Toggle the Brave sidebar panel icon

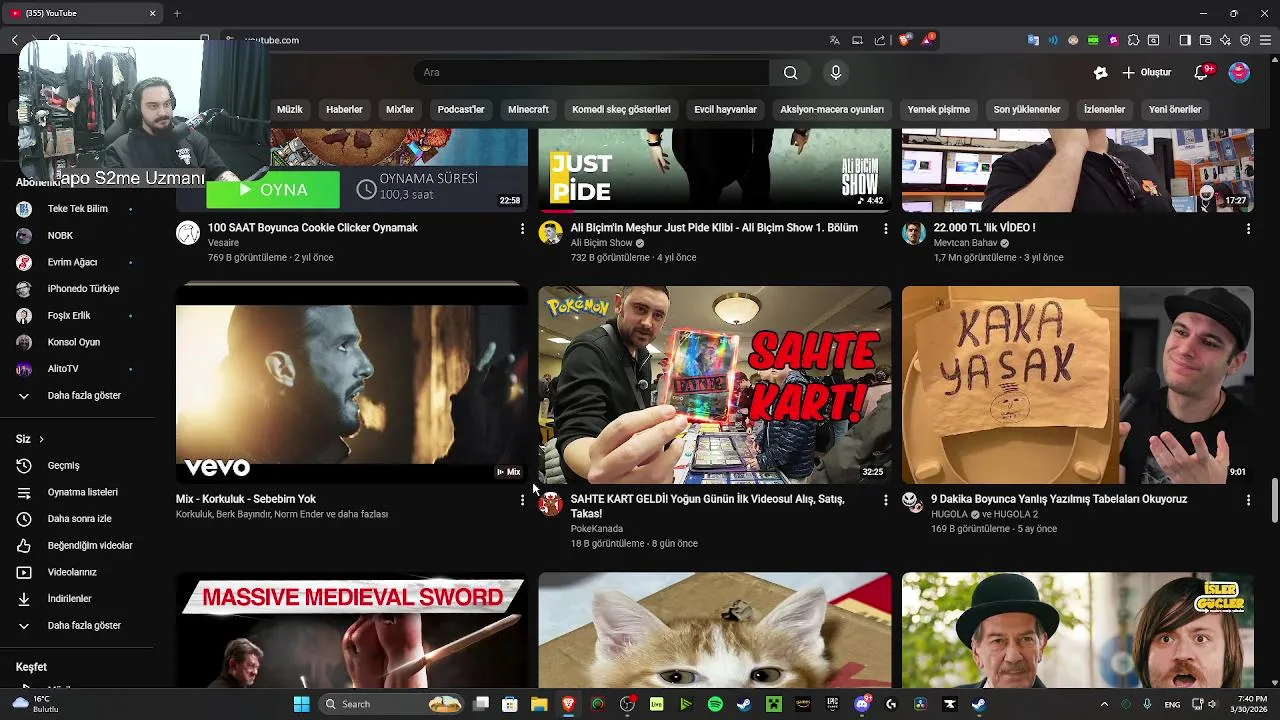[1185, 40]
